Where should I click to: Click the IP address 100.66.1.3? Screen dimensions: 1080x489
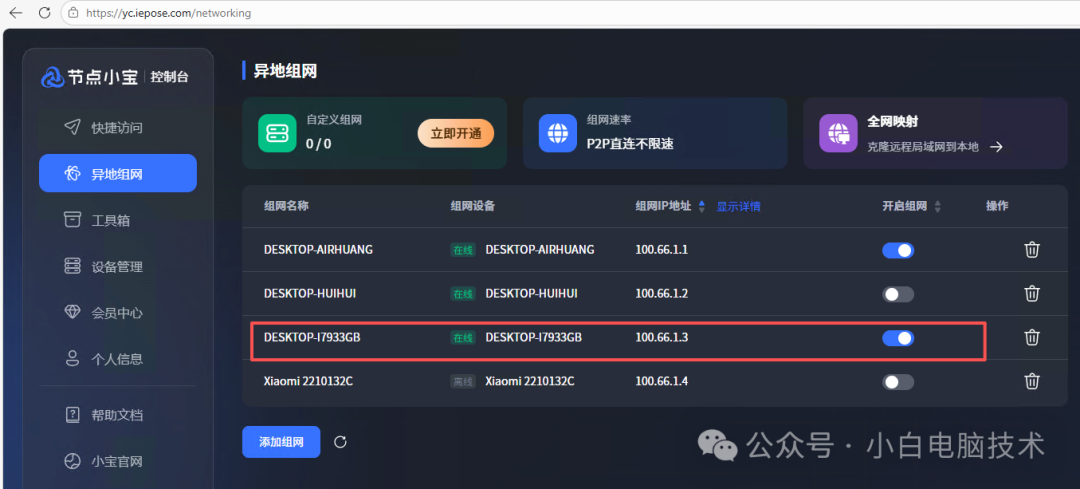[x=661, y=337]
